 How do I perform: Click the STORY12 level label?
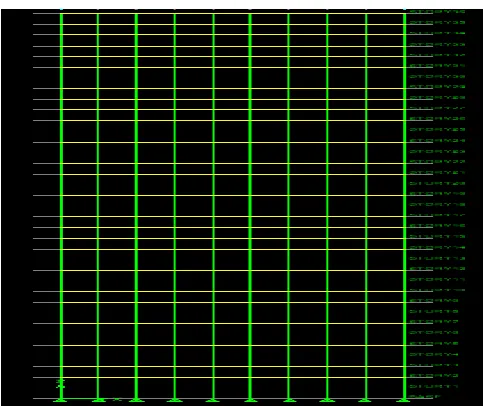click(437, 268)
